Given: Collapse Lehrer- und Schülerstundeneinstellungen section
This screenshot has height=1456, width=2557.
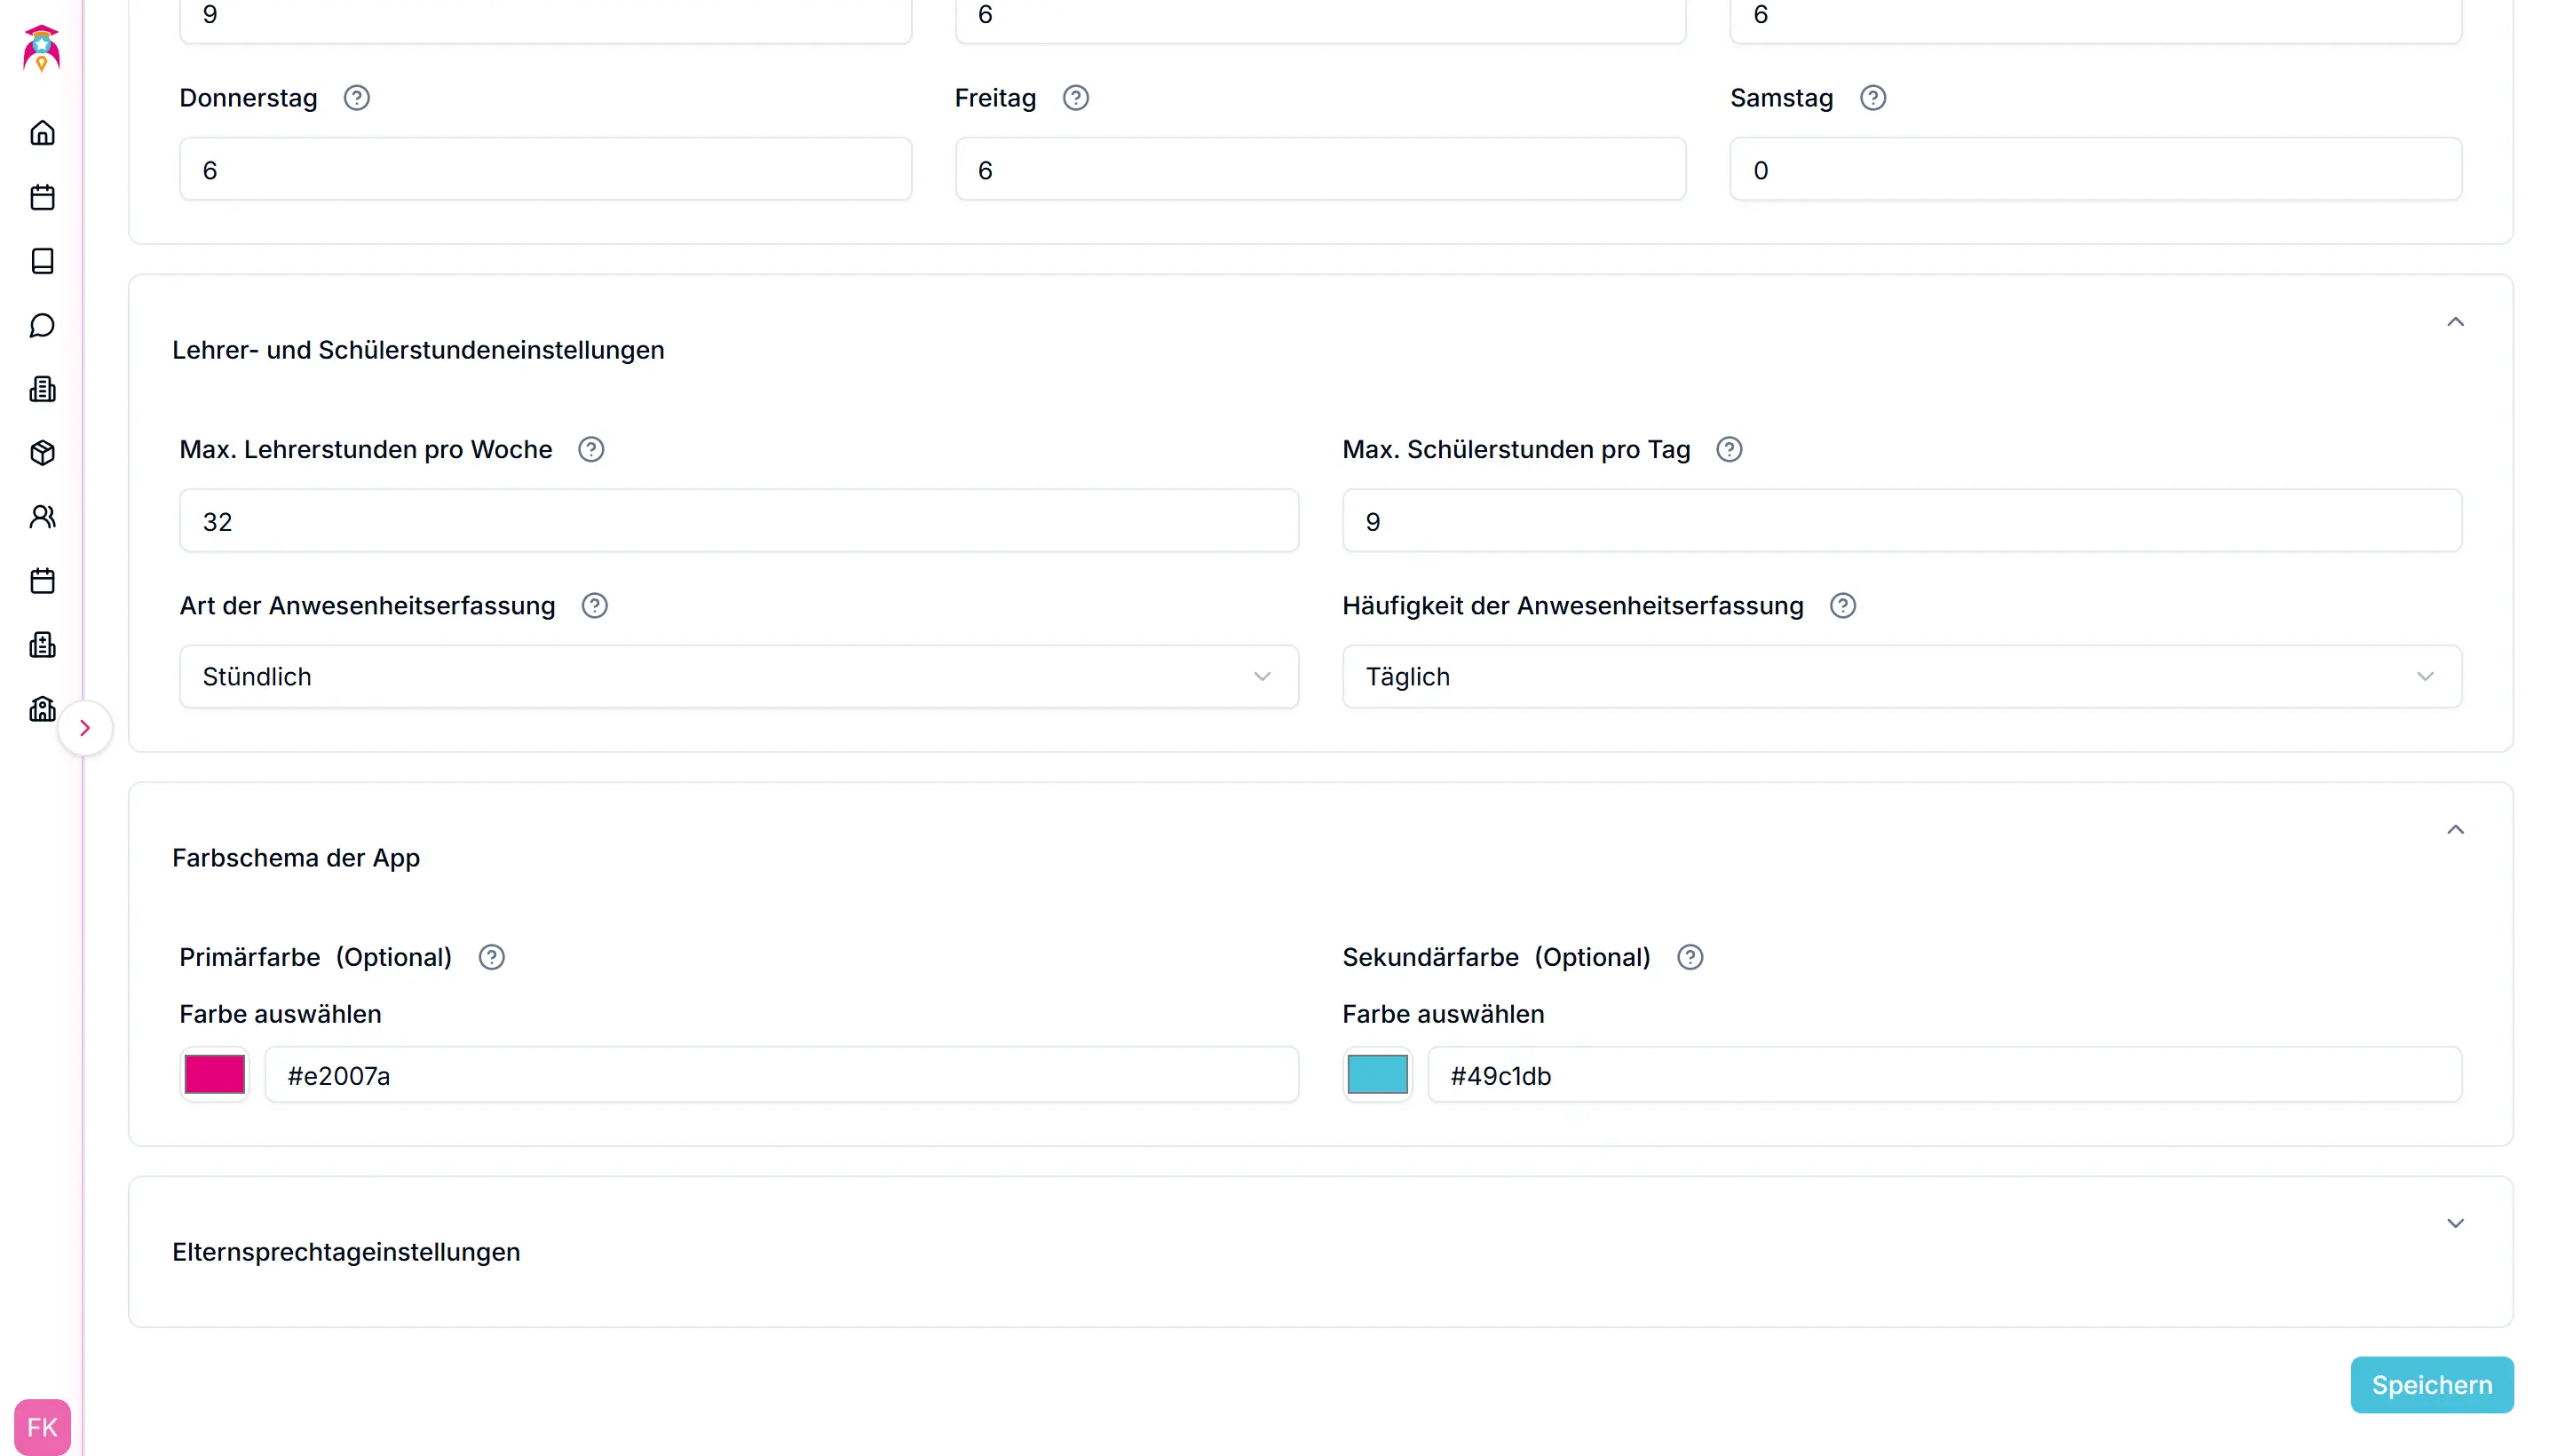Looking at the screenshot, I should [2455, 322].
